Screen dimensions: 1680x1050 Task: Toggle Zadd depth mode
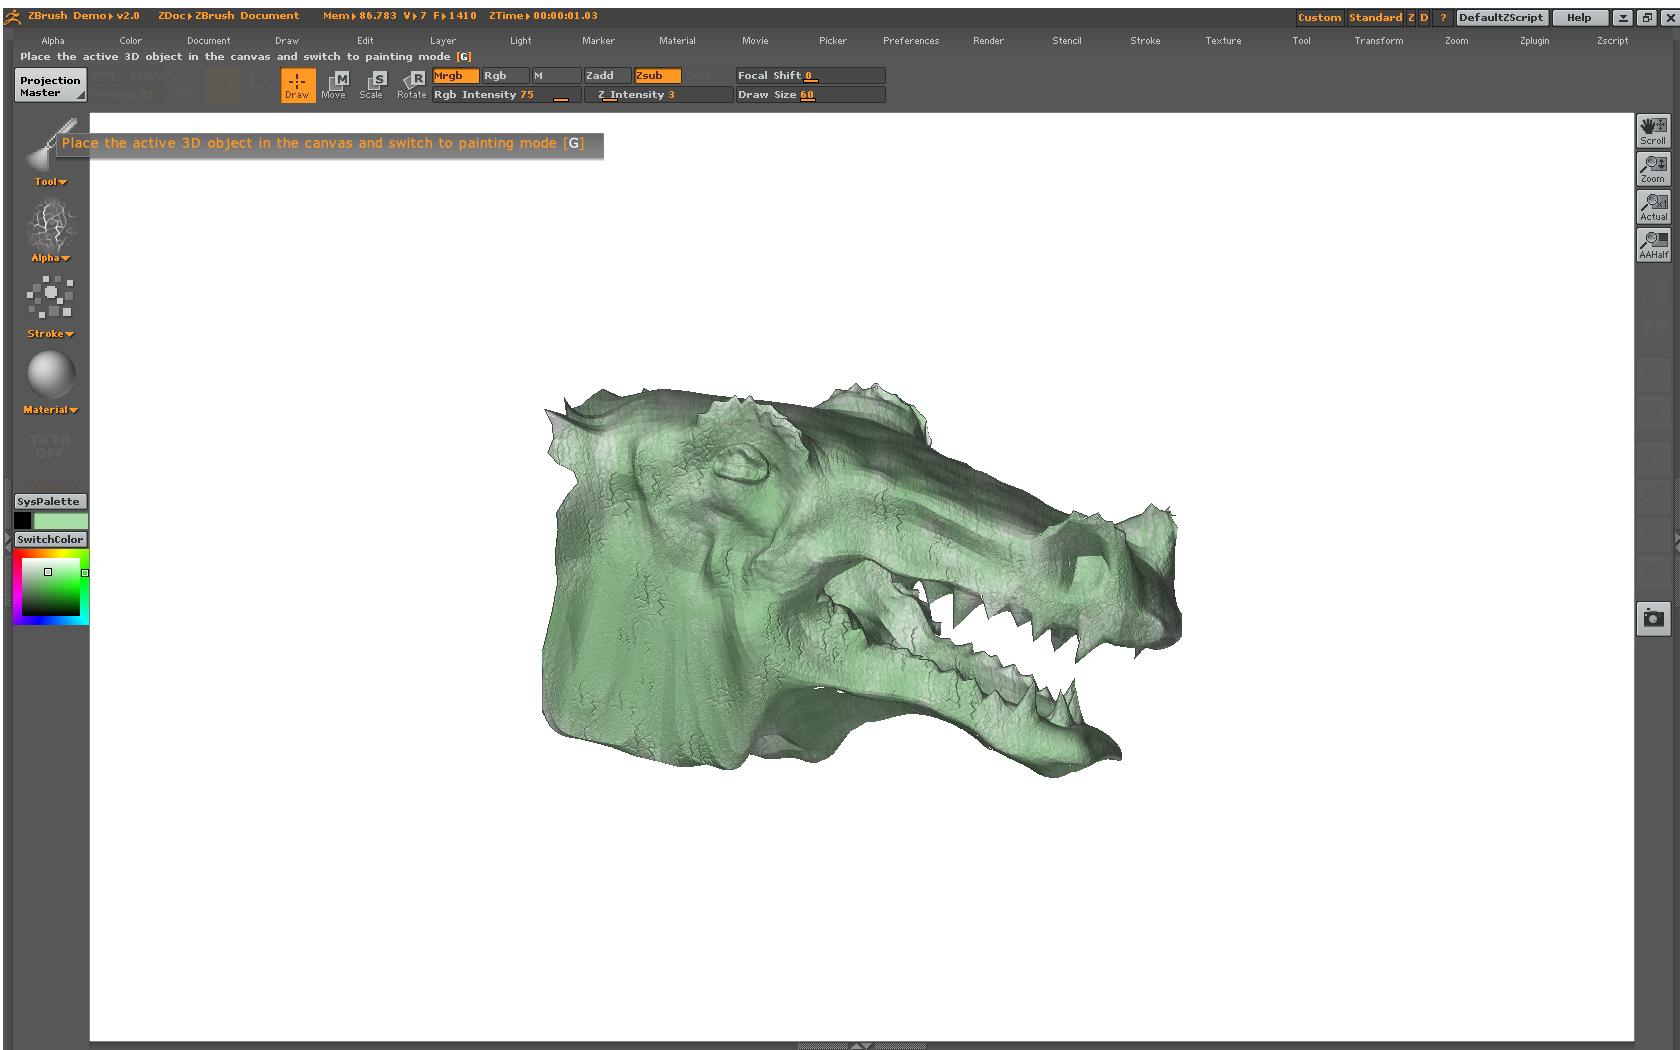click(x=608, y=76)
